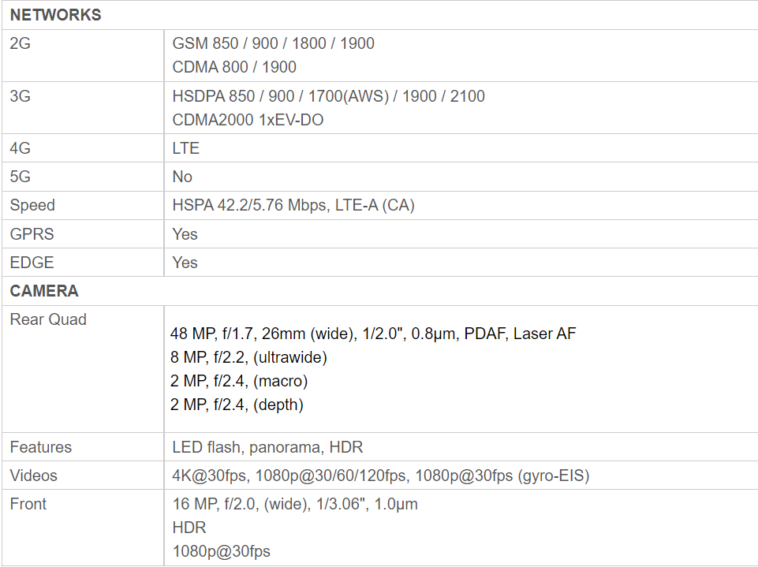Click the Rear Quad row label

(x=48, y=320)
